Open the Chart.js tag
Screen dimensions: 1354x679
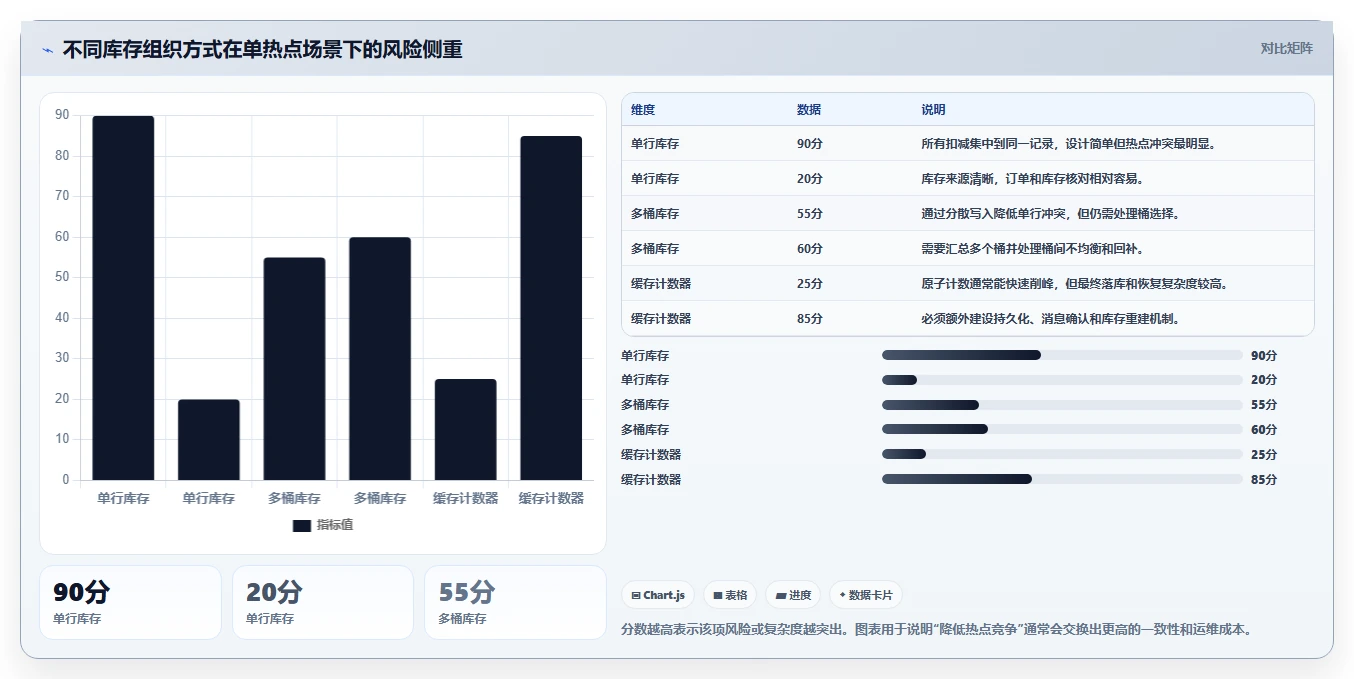(x=658, y=595)
